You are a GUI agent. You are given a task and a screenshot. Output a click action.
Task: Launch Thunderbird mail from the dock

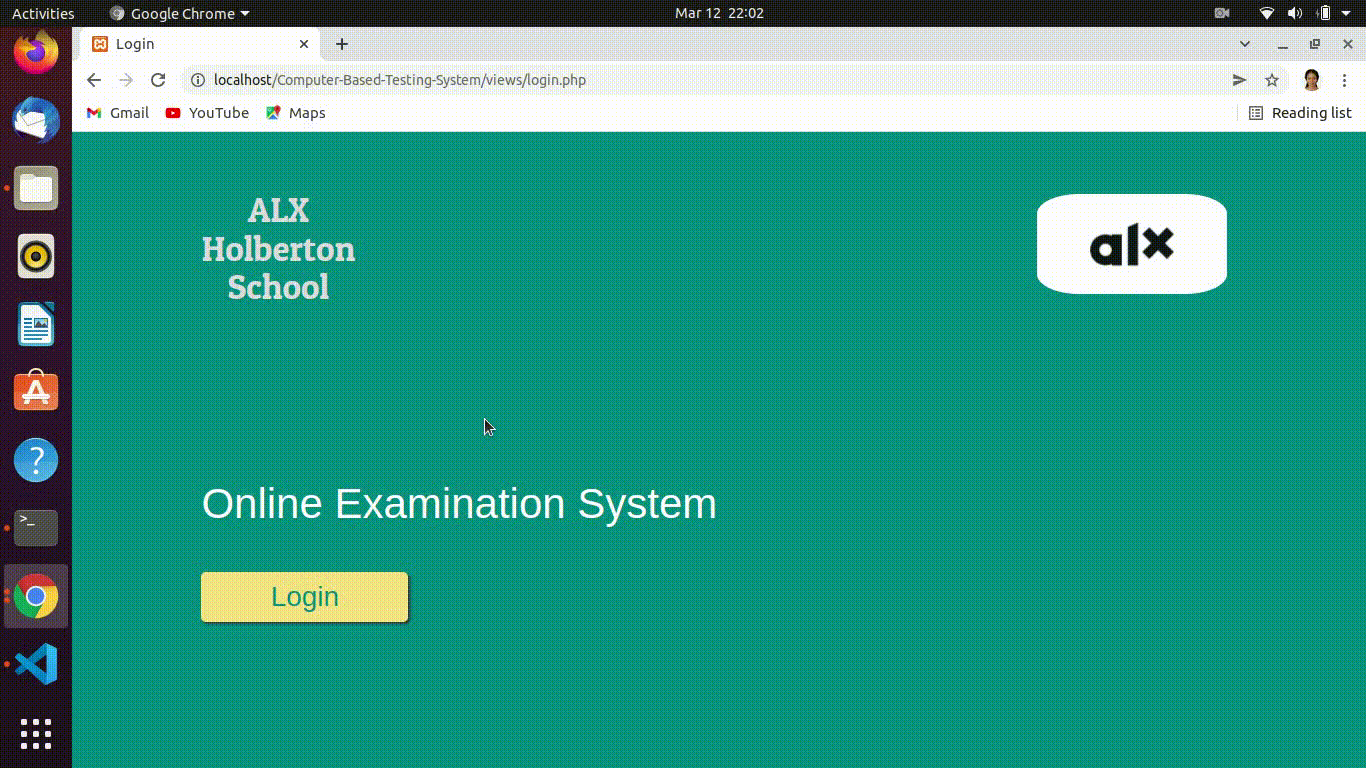(36, 120)
